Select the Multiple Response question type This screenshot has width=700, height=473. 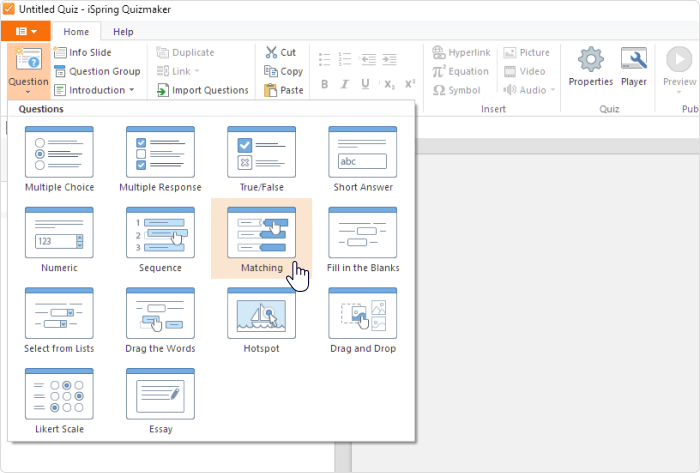(160, 159)
